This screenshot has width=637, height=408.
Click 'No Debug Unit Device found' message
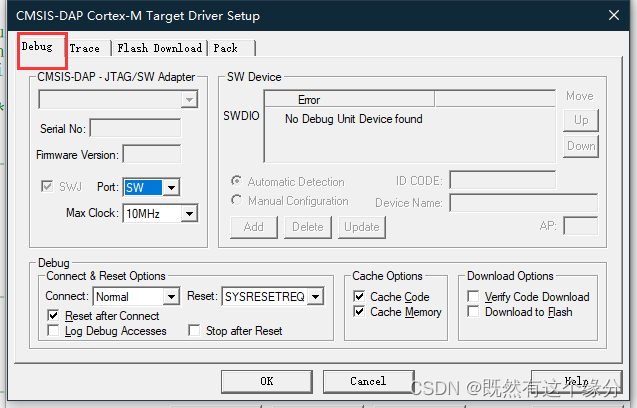(353, 119)
